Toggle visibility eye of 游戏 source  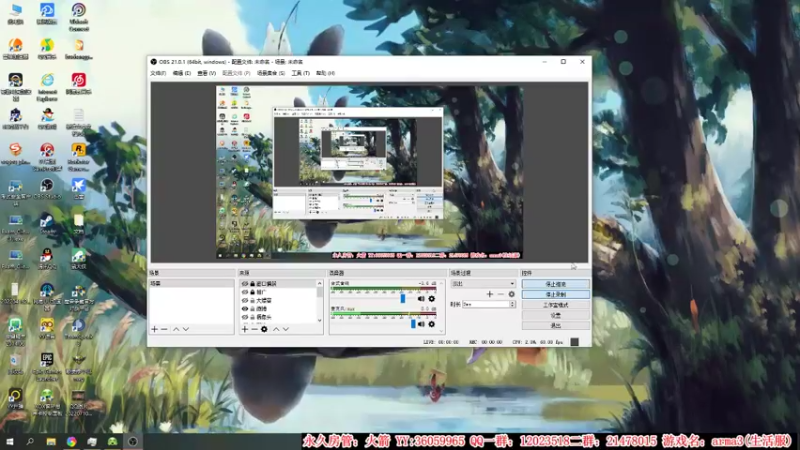pos(245,309)
